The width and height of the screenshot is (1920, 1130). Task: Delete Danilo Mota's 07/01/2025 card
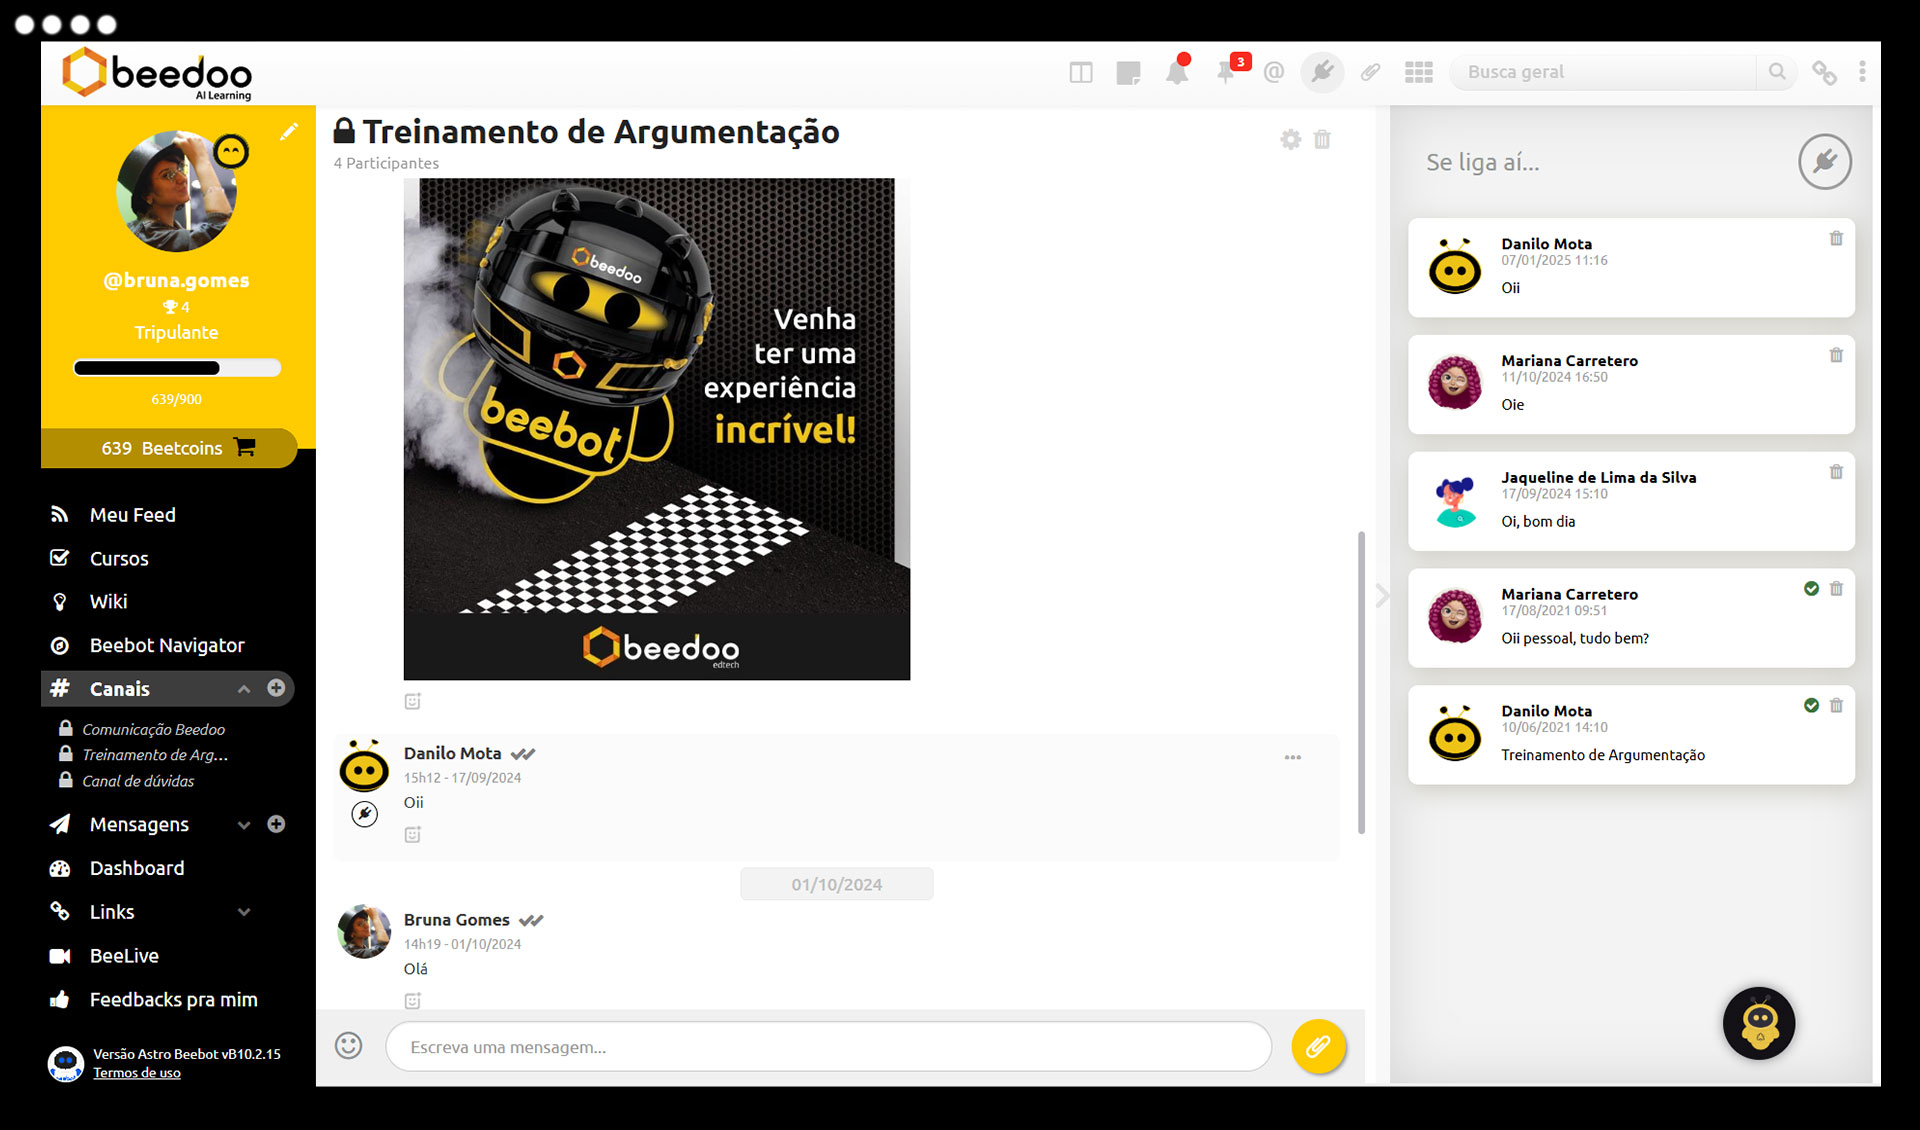click(1836, 239)
